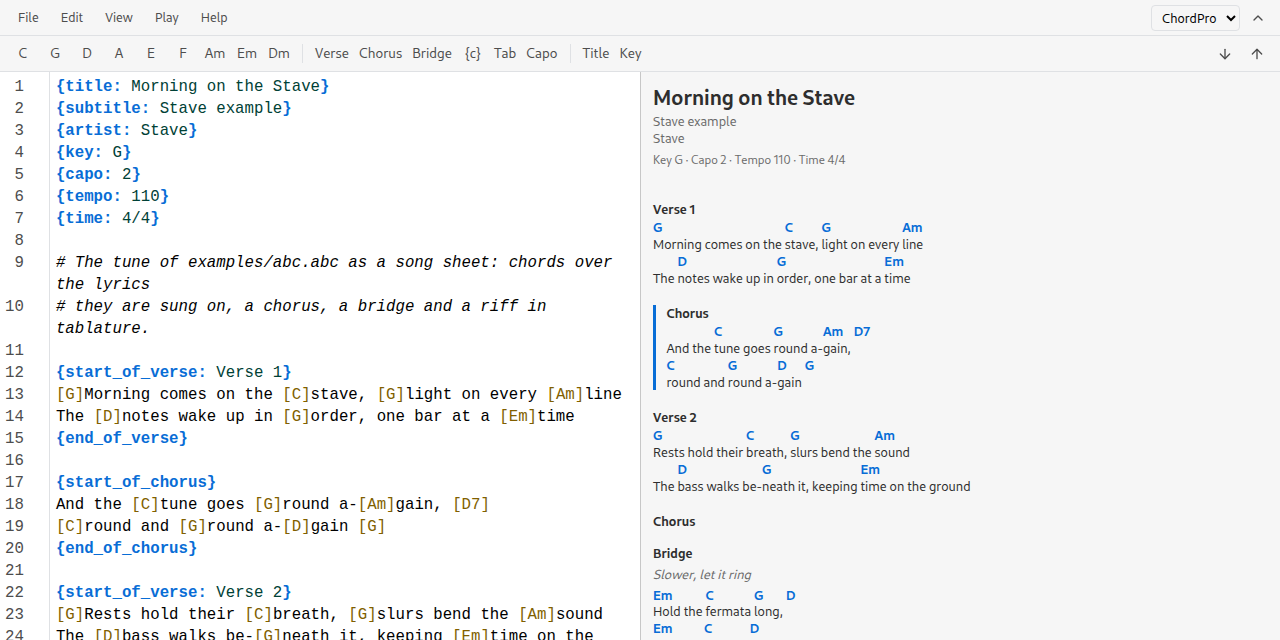
Task: Open the Play menu
Action: [x=167, y=18]
